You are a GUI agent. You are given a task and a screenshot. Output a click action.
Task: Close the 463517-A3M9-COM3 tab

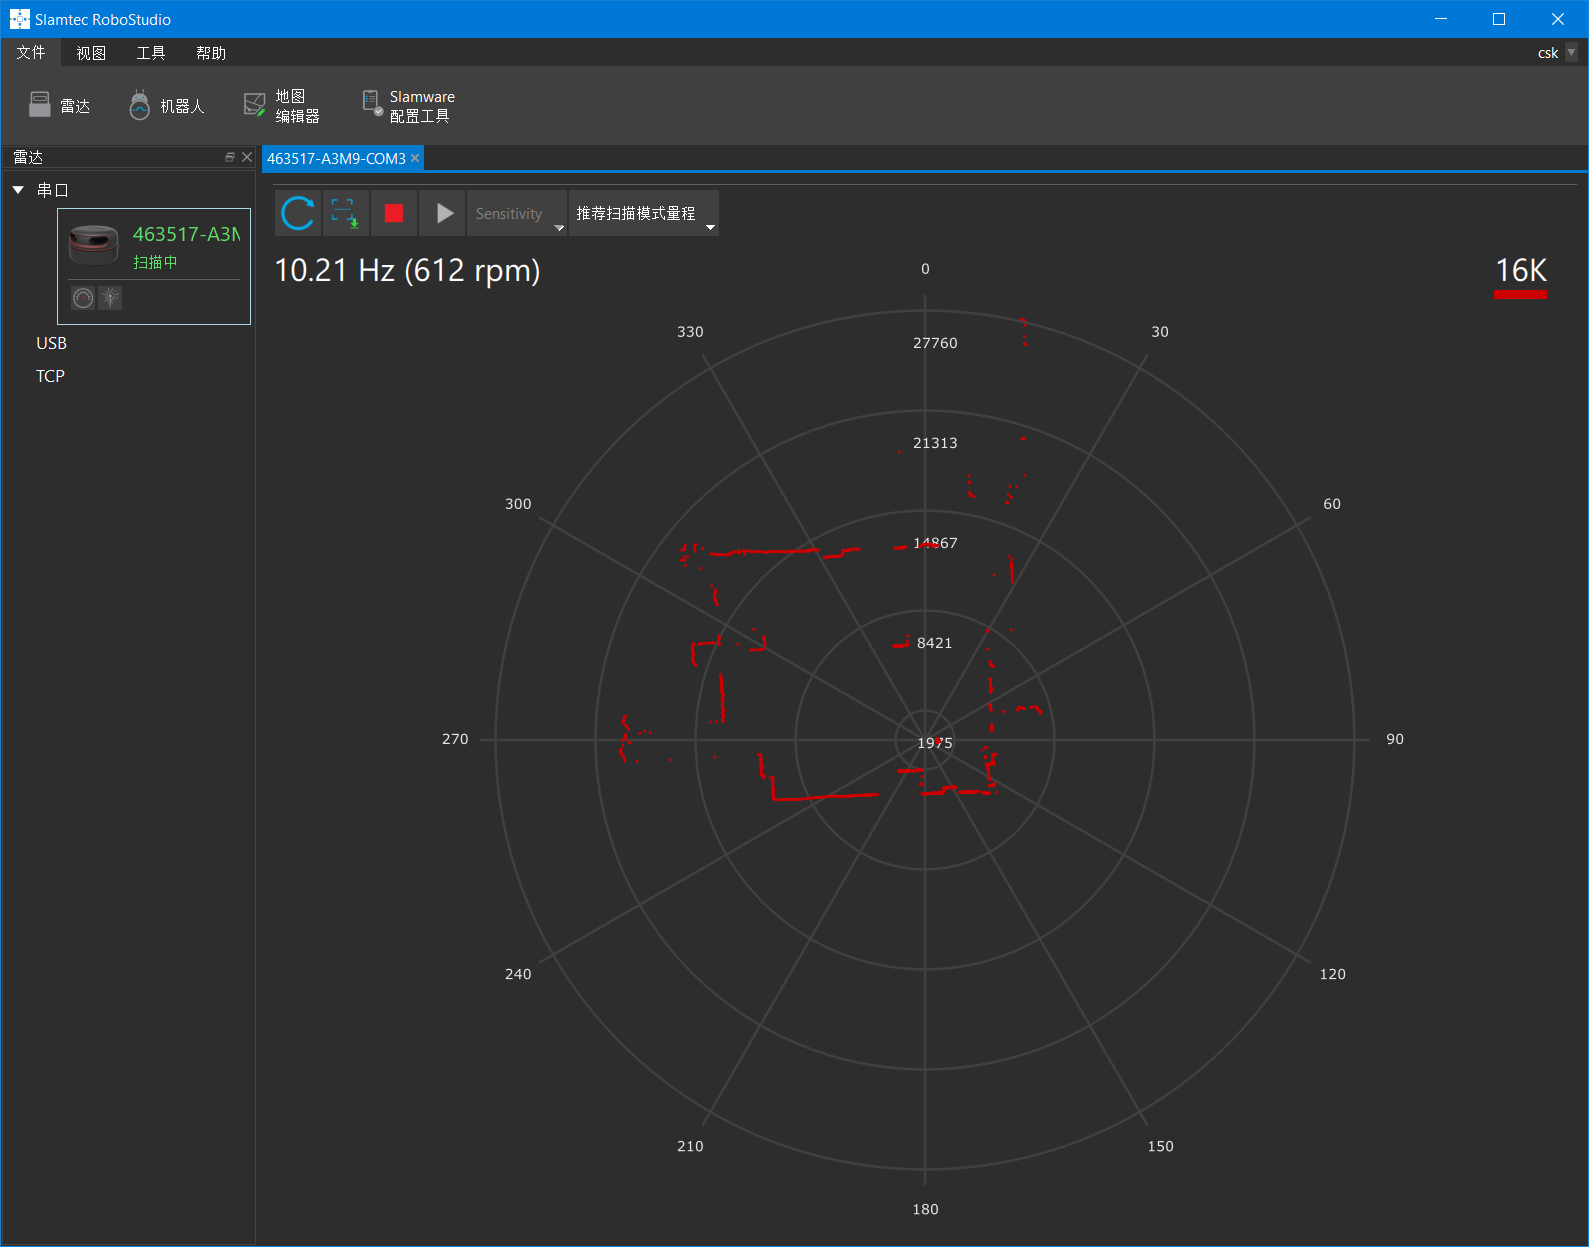pyautogui.click(x=415, y=158)
